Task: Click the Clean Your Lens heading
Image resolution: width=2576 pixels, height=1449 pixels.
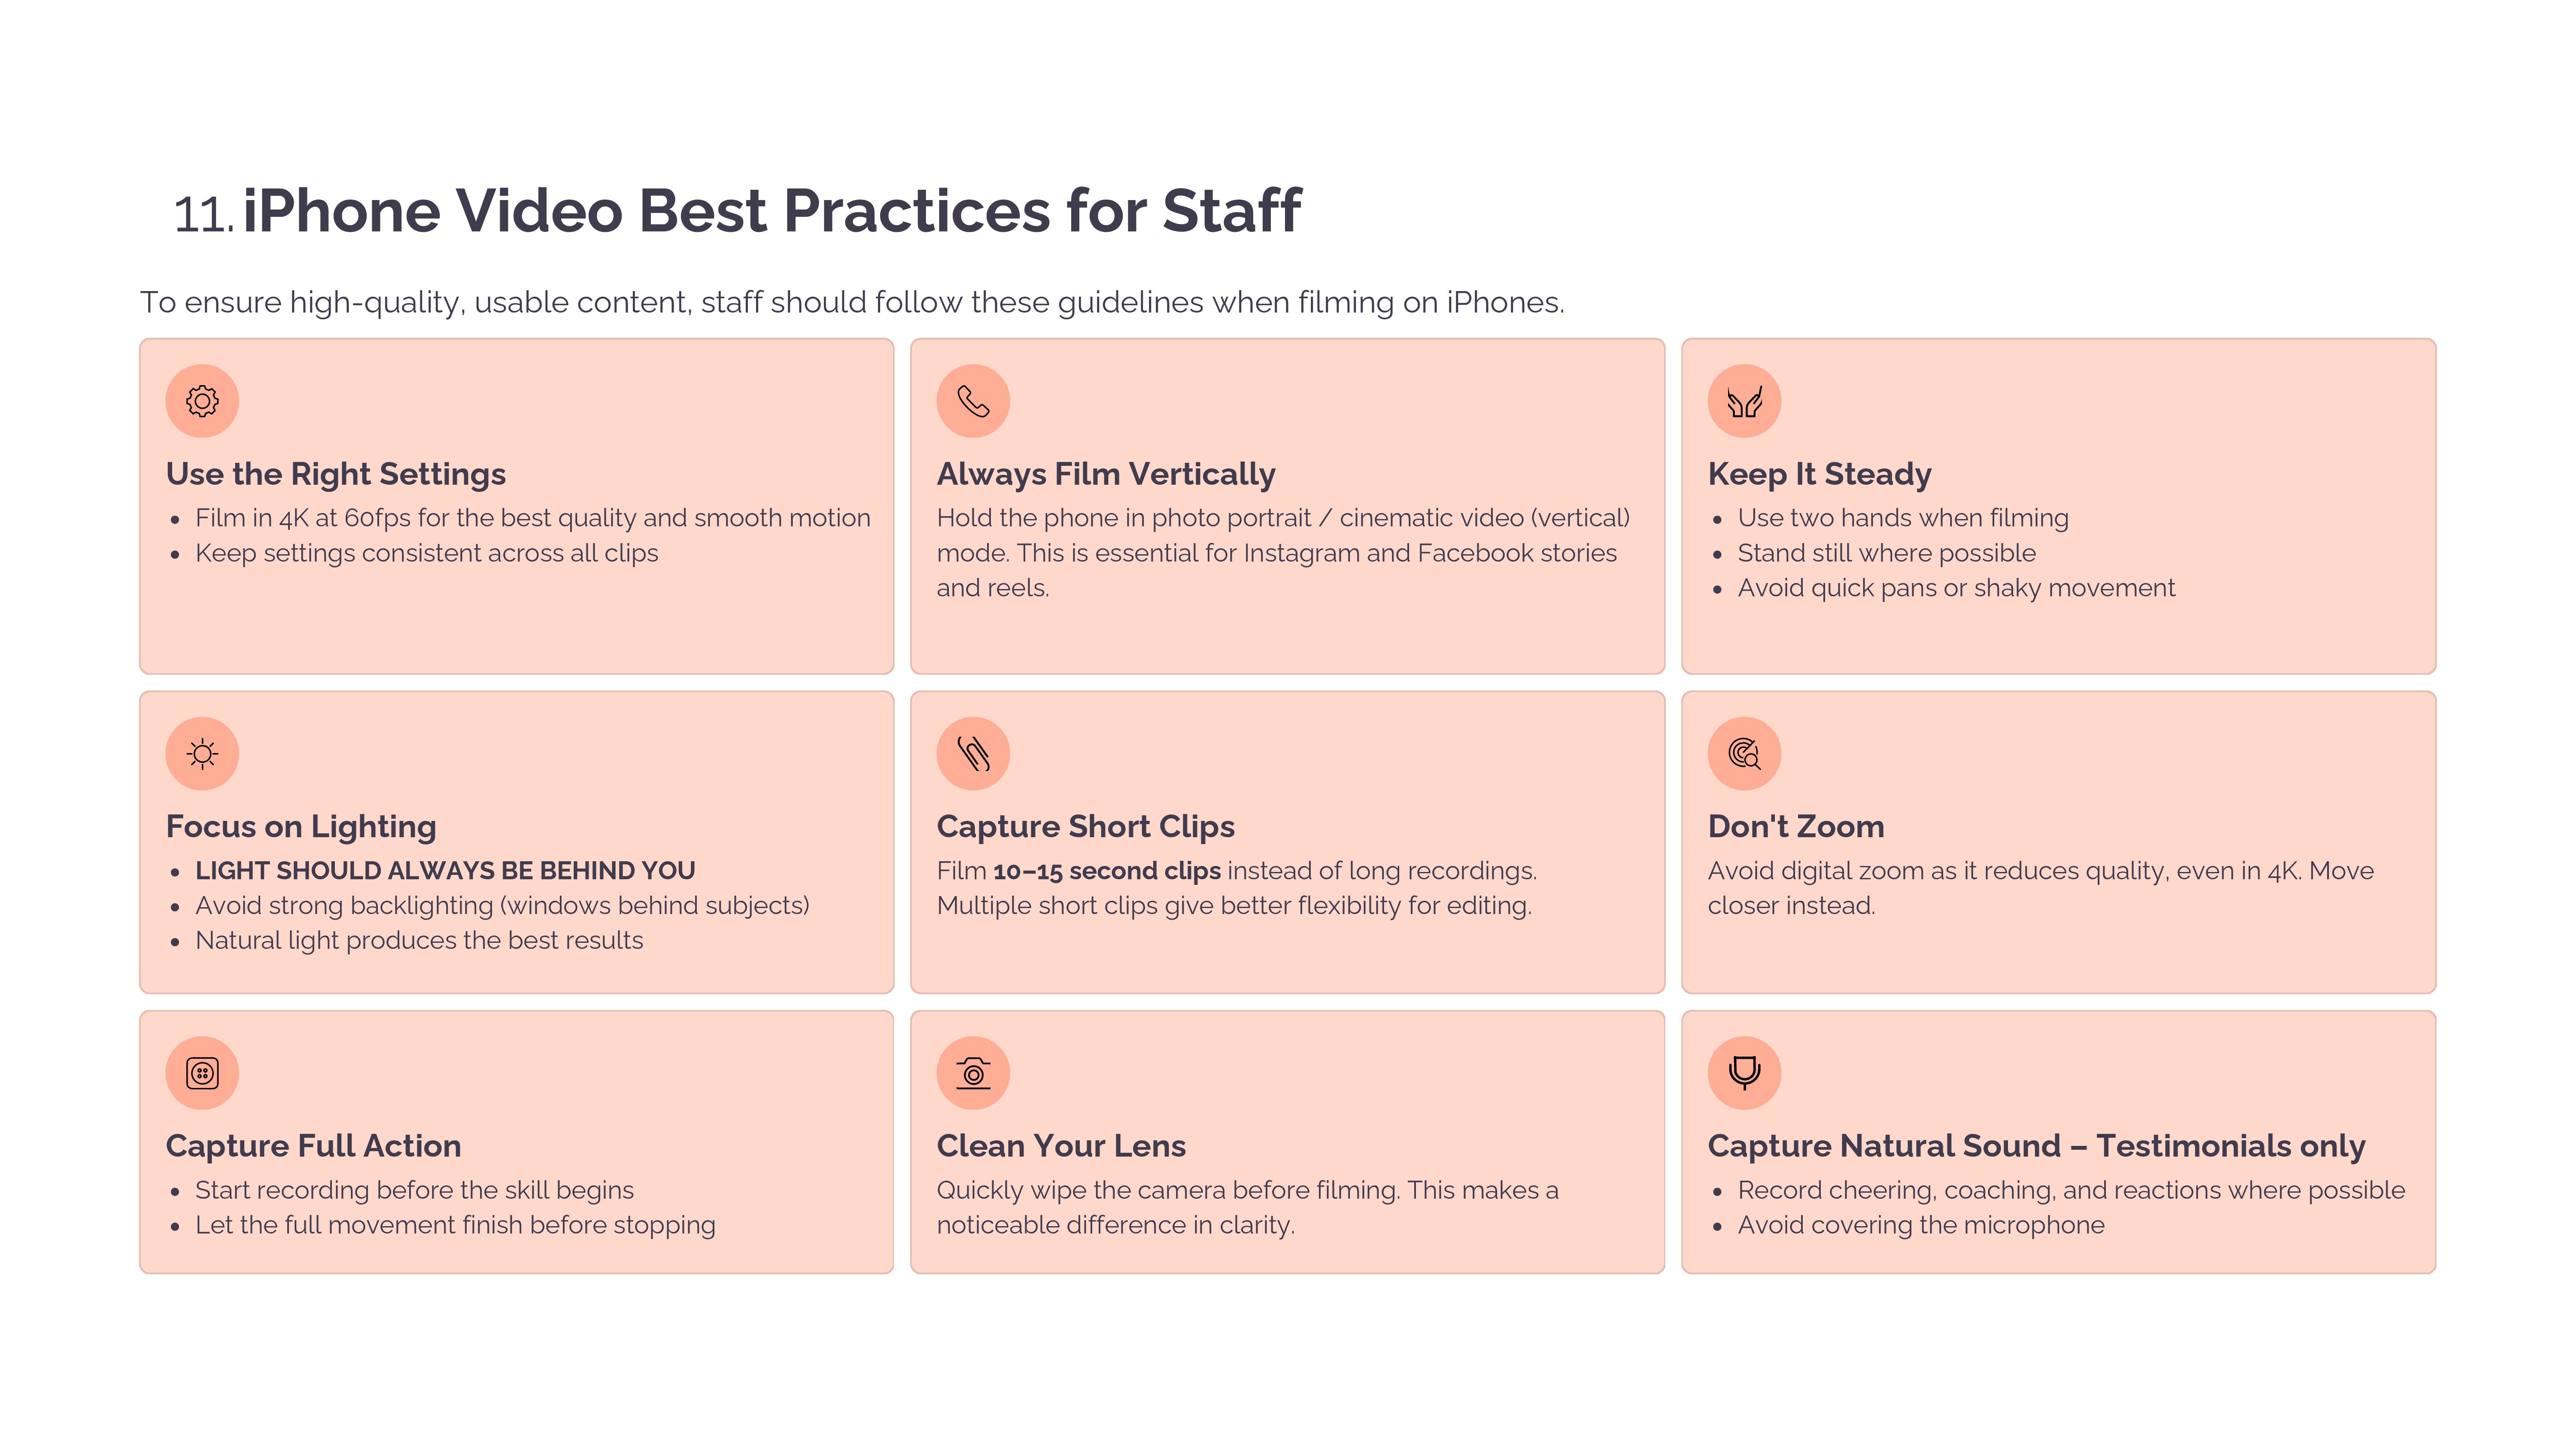Action: 1061,1146
